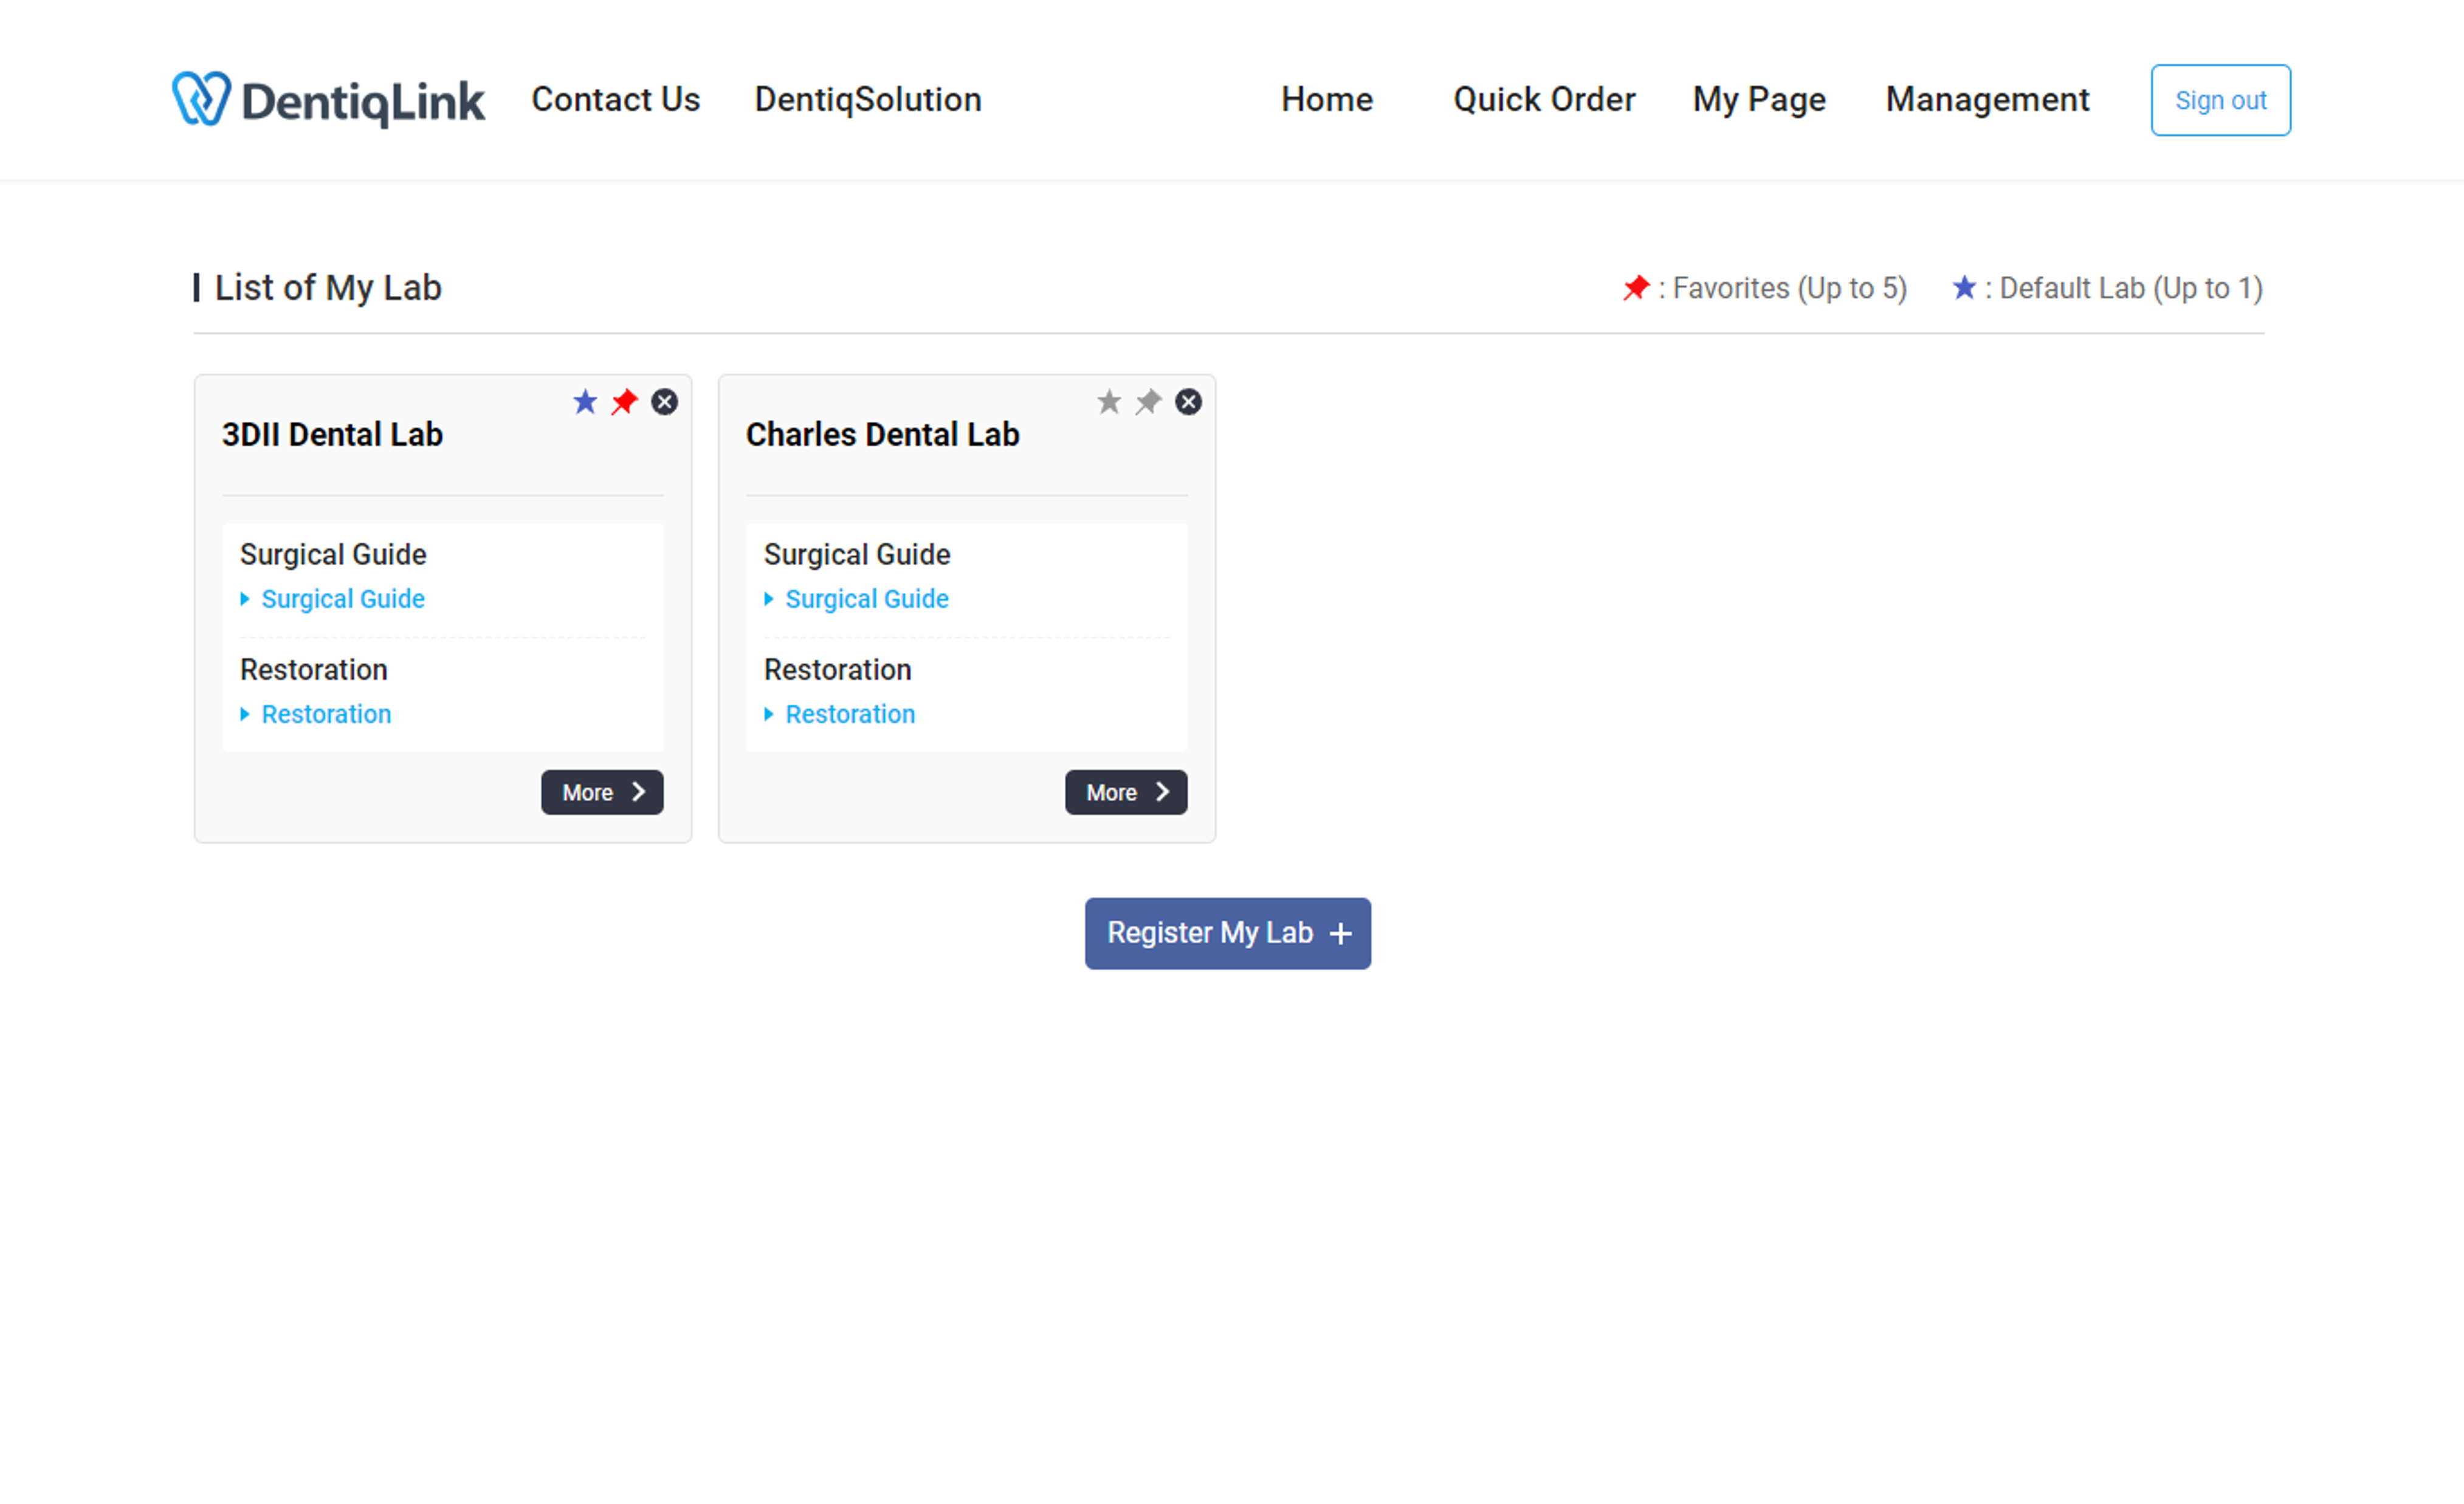The height and width of the screenshot is (1504, 2464).
Task: Open the Restoration link in 3DII Dental Lab
Action: 326,713
